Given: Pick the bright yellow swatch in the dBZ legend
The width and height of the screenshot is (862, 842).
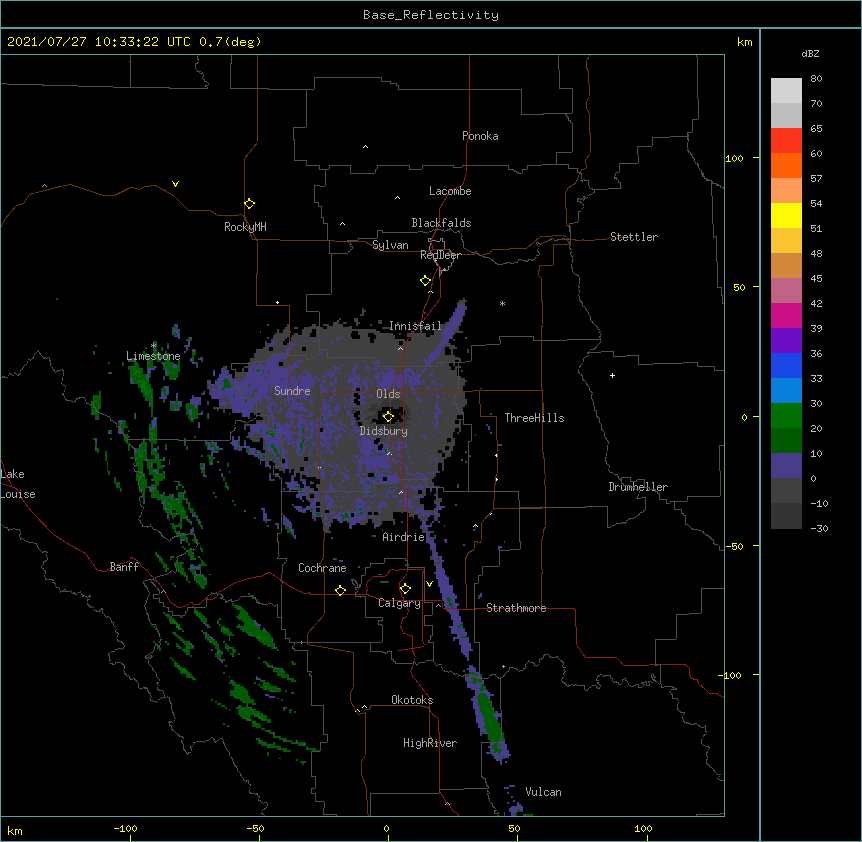Looking at the screenshot, I should [x=786, y=215].
